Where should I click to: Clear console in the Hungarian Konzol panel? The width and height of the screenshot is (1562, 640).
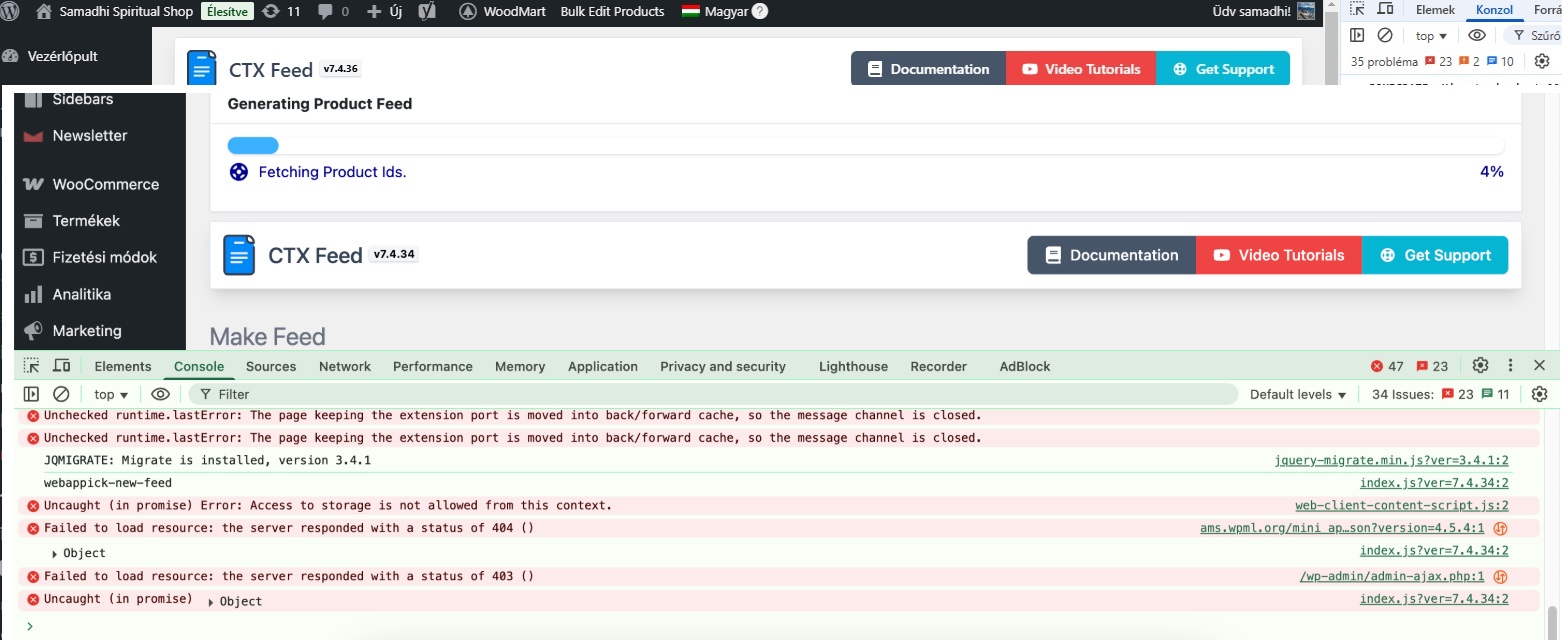[1385, 35]
